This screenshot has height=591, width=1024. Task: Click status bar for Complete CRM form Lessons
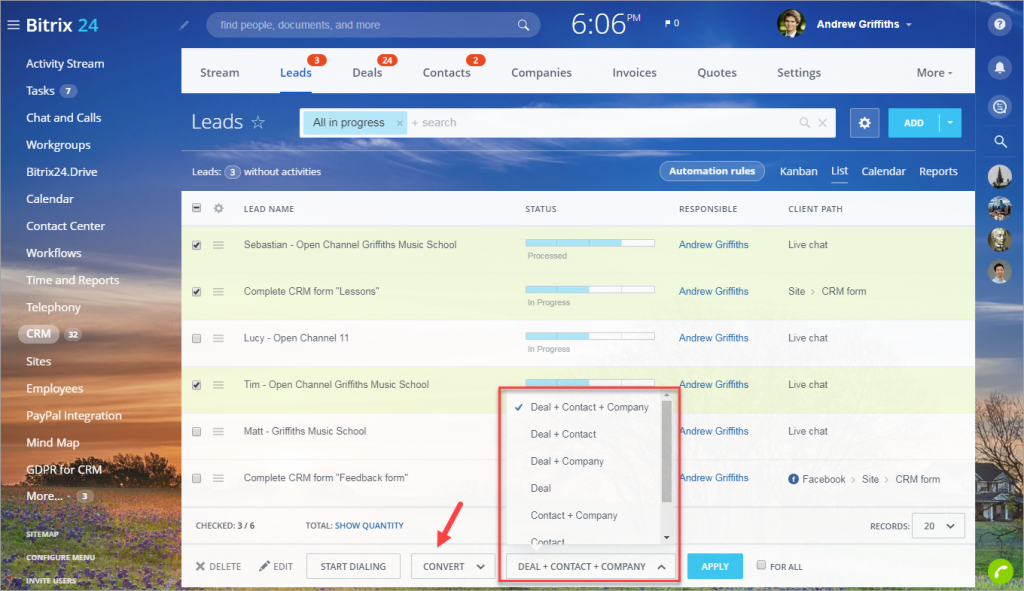pyautogui.click(x=590, y=289)
